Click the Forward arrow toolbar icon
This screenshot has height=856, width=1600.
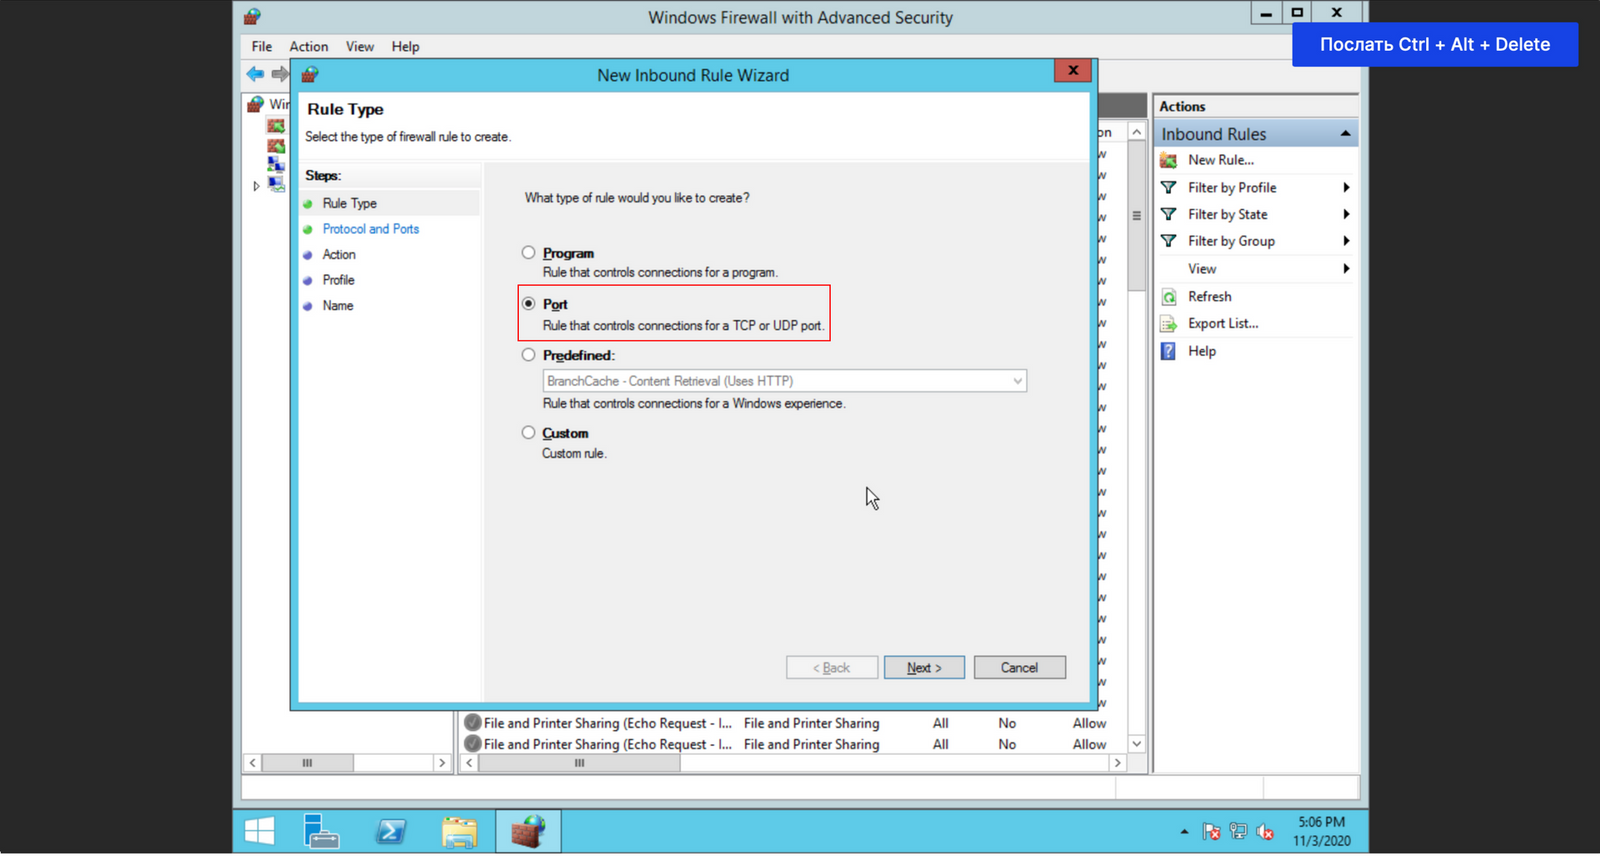[x=280, y=73]
